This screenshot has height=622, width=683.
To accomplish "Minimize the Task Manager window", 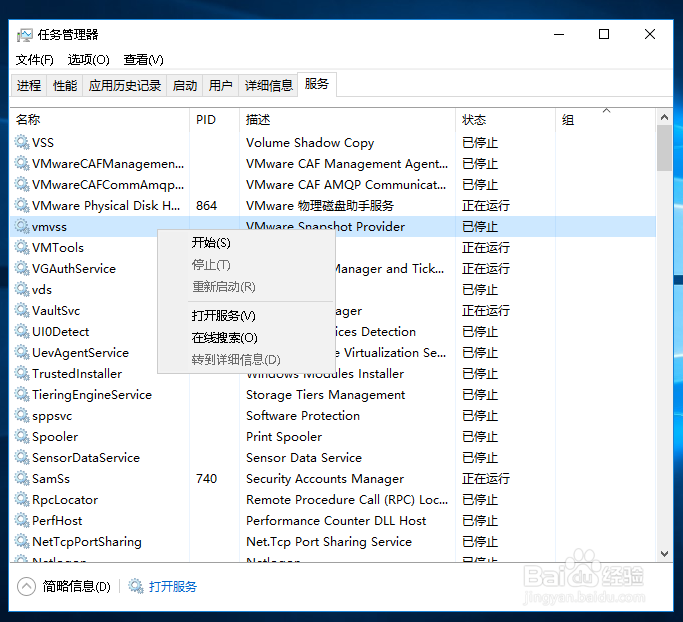I will coord(559,34).
